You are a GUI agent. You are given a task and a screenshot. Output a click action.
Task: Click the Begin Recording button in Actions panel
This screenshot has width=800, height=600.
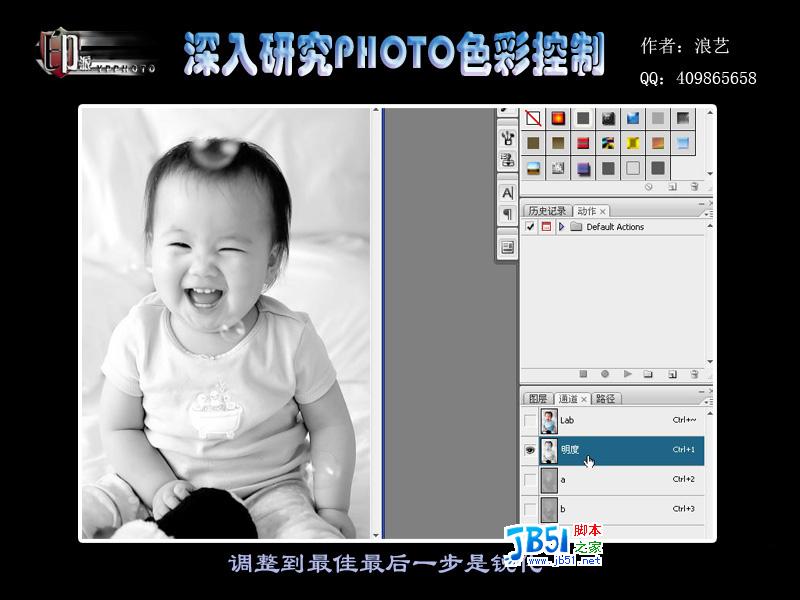click(606, 374)
